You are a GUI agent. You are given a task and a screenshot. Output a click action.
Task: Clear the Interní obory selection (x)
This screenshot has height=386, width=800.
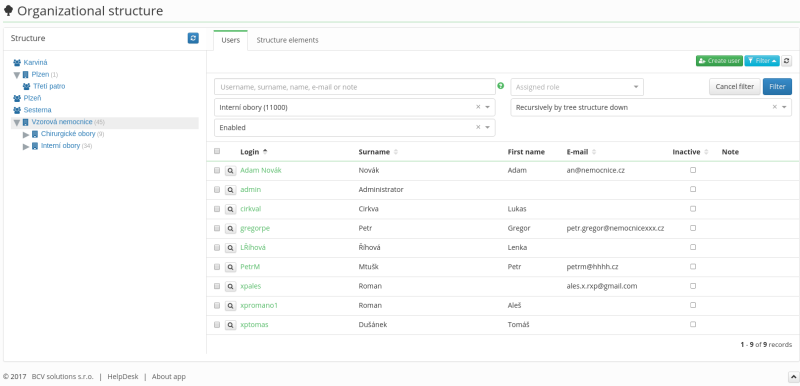[x=478, y=107]
